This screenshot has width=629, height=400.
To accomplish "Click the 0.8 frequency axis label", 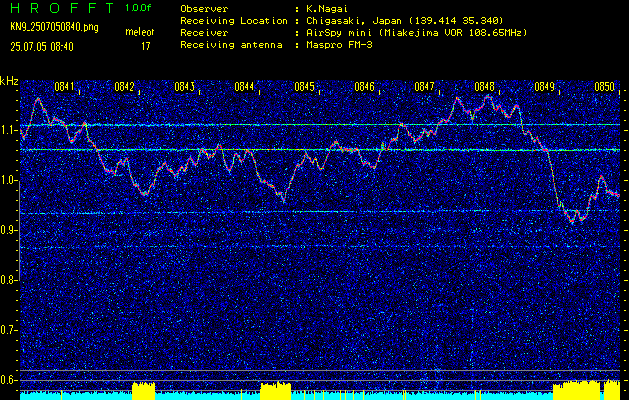I will click(9, 280).
